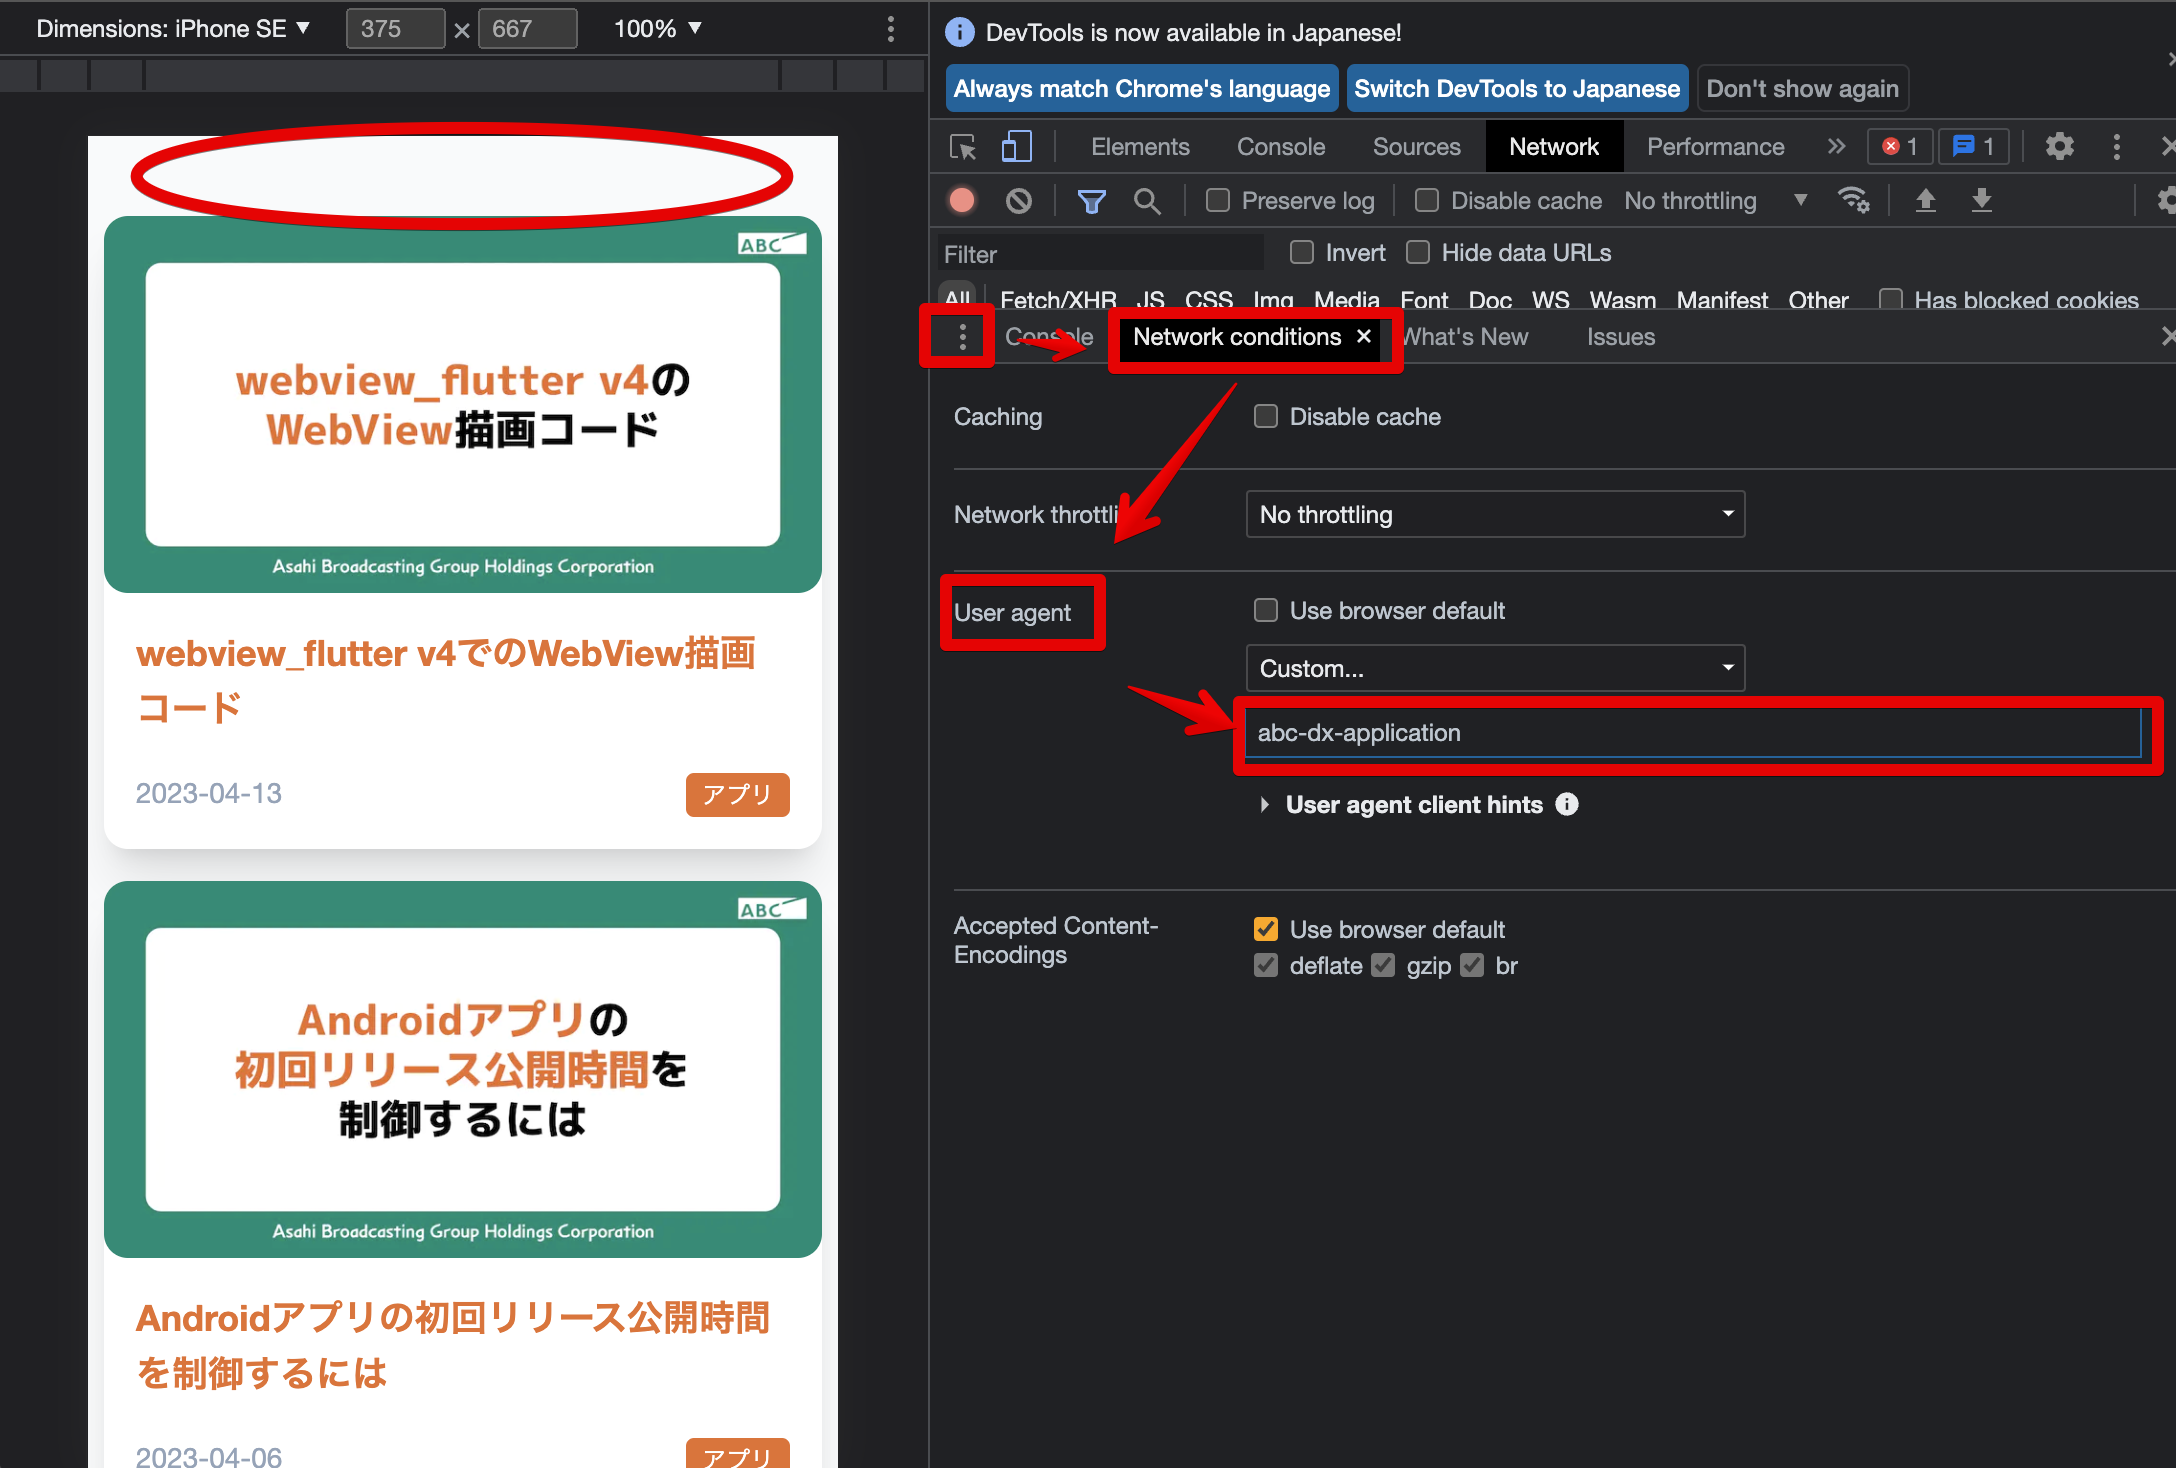Switch to the Elements tab

point(1140,147)
